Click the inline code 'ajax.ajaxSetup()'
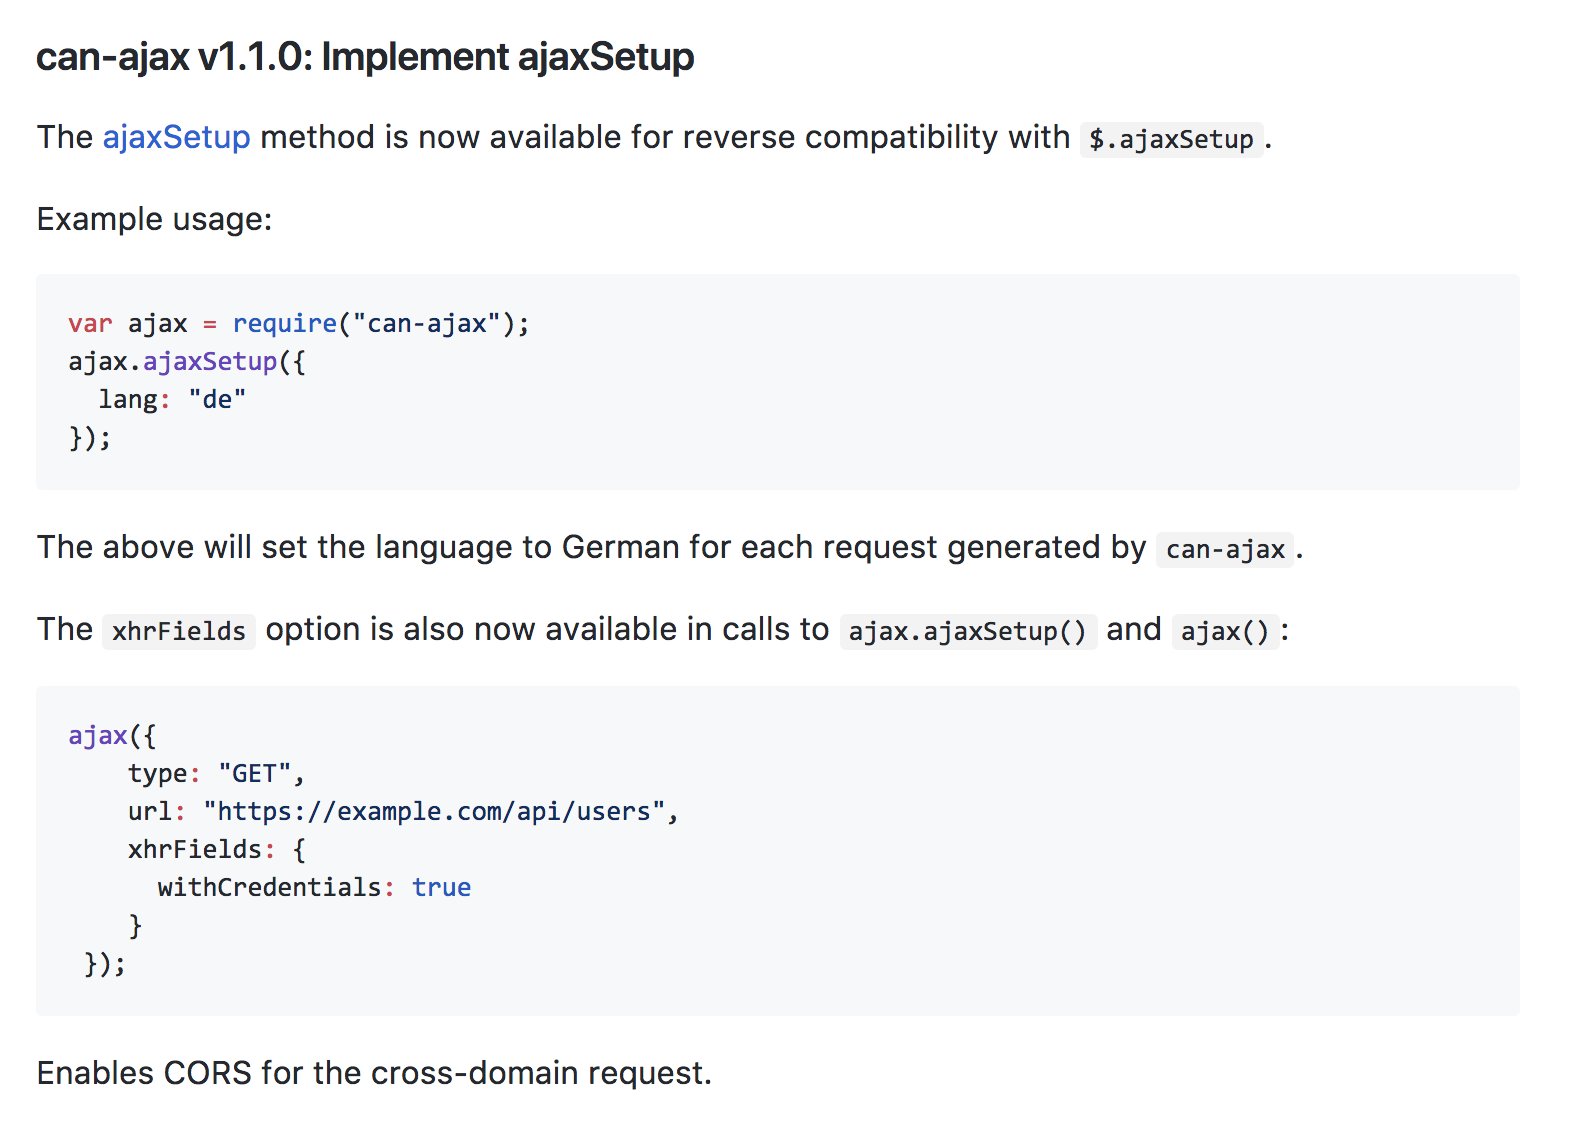Viewport: 1572px width, 1136px height. click(x=967, y=631)
